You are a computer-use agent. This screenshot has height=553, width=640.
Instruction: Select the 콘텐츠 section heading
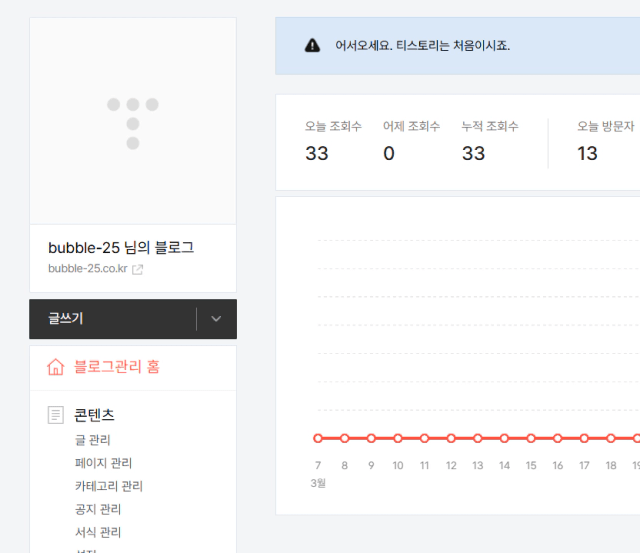click(x=94, y=415)
